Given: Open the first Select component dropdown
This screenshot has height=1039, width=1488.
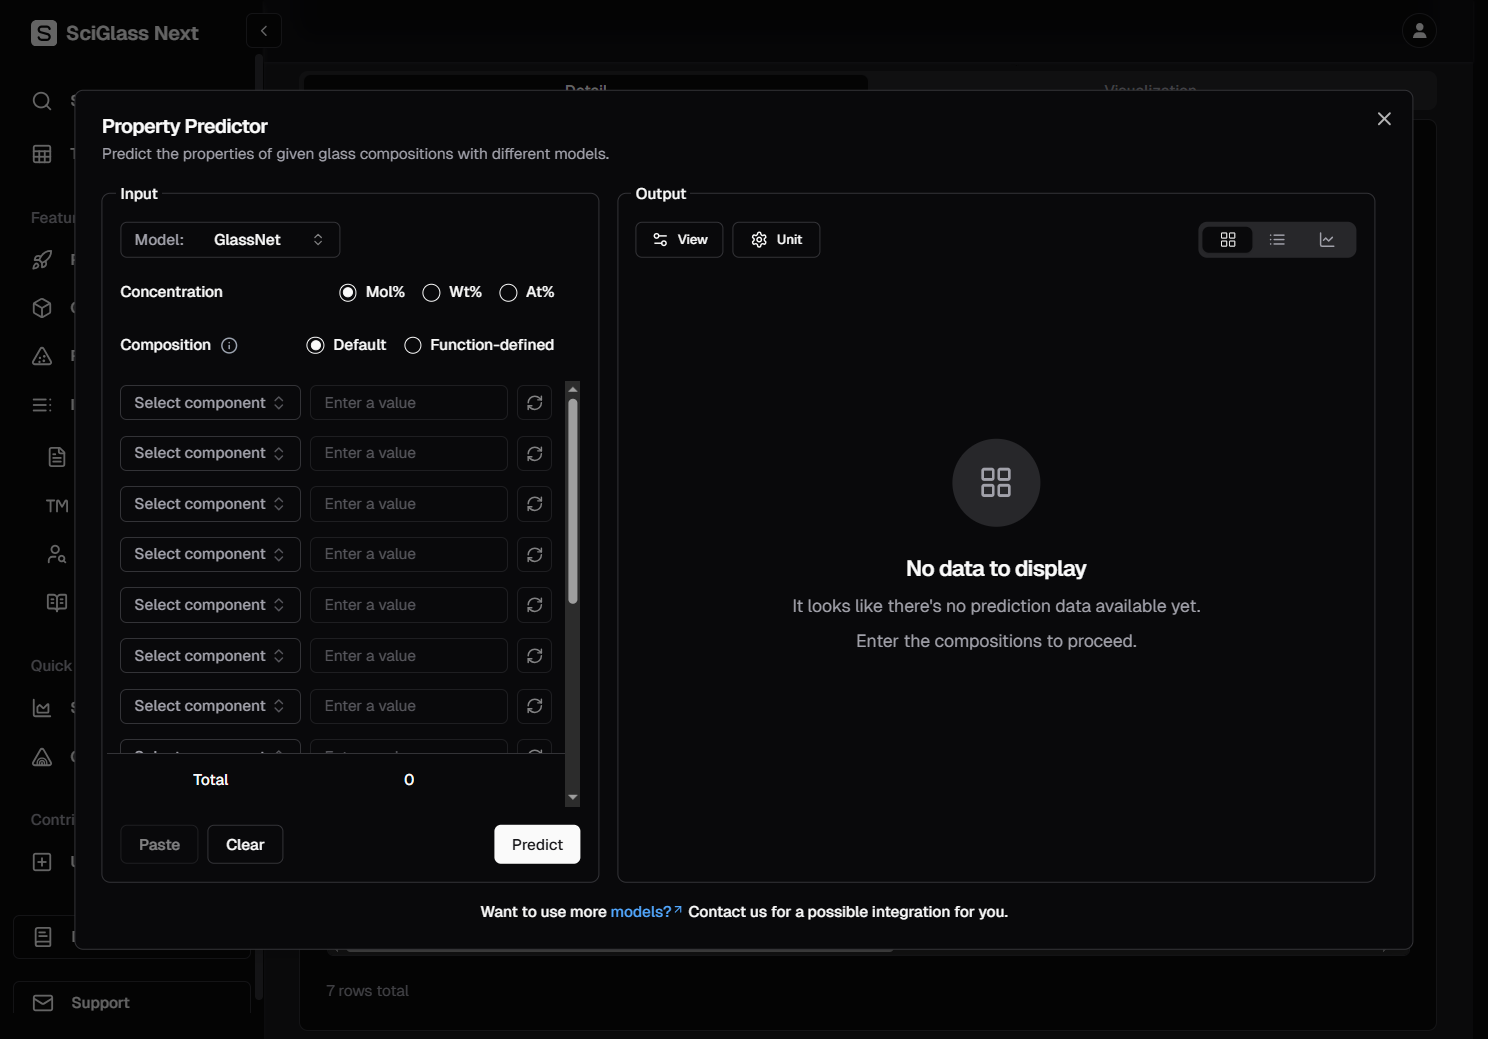Looking at the screenshot, I should click(x=210, y=403).
